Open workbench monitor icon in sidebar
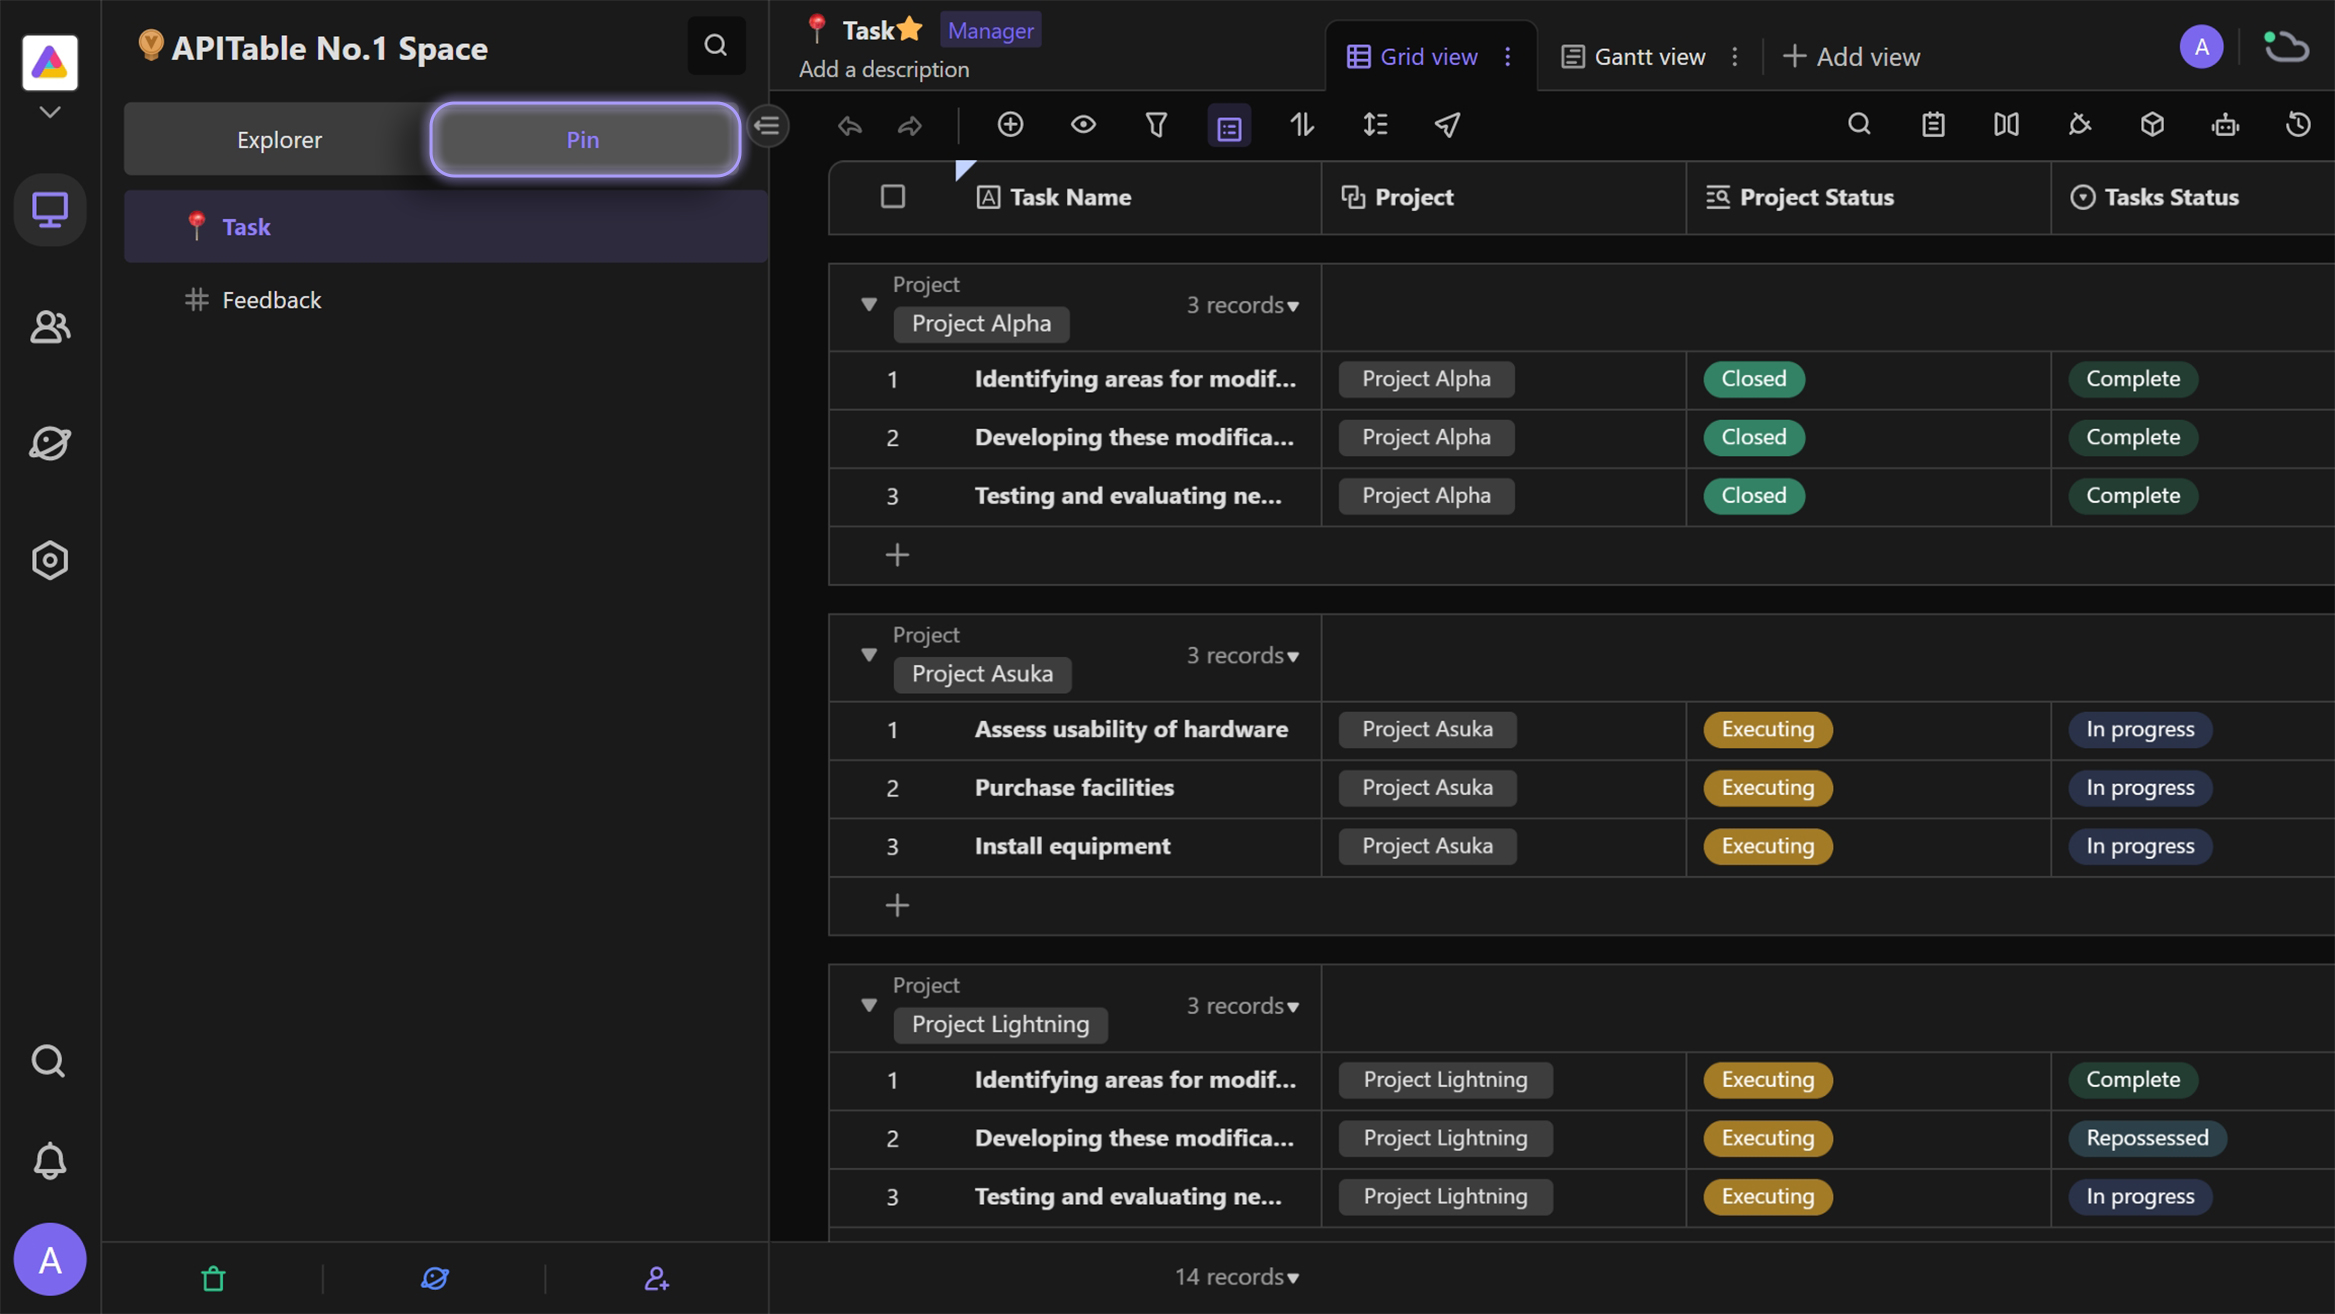 point(50,209)
